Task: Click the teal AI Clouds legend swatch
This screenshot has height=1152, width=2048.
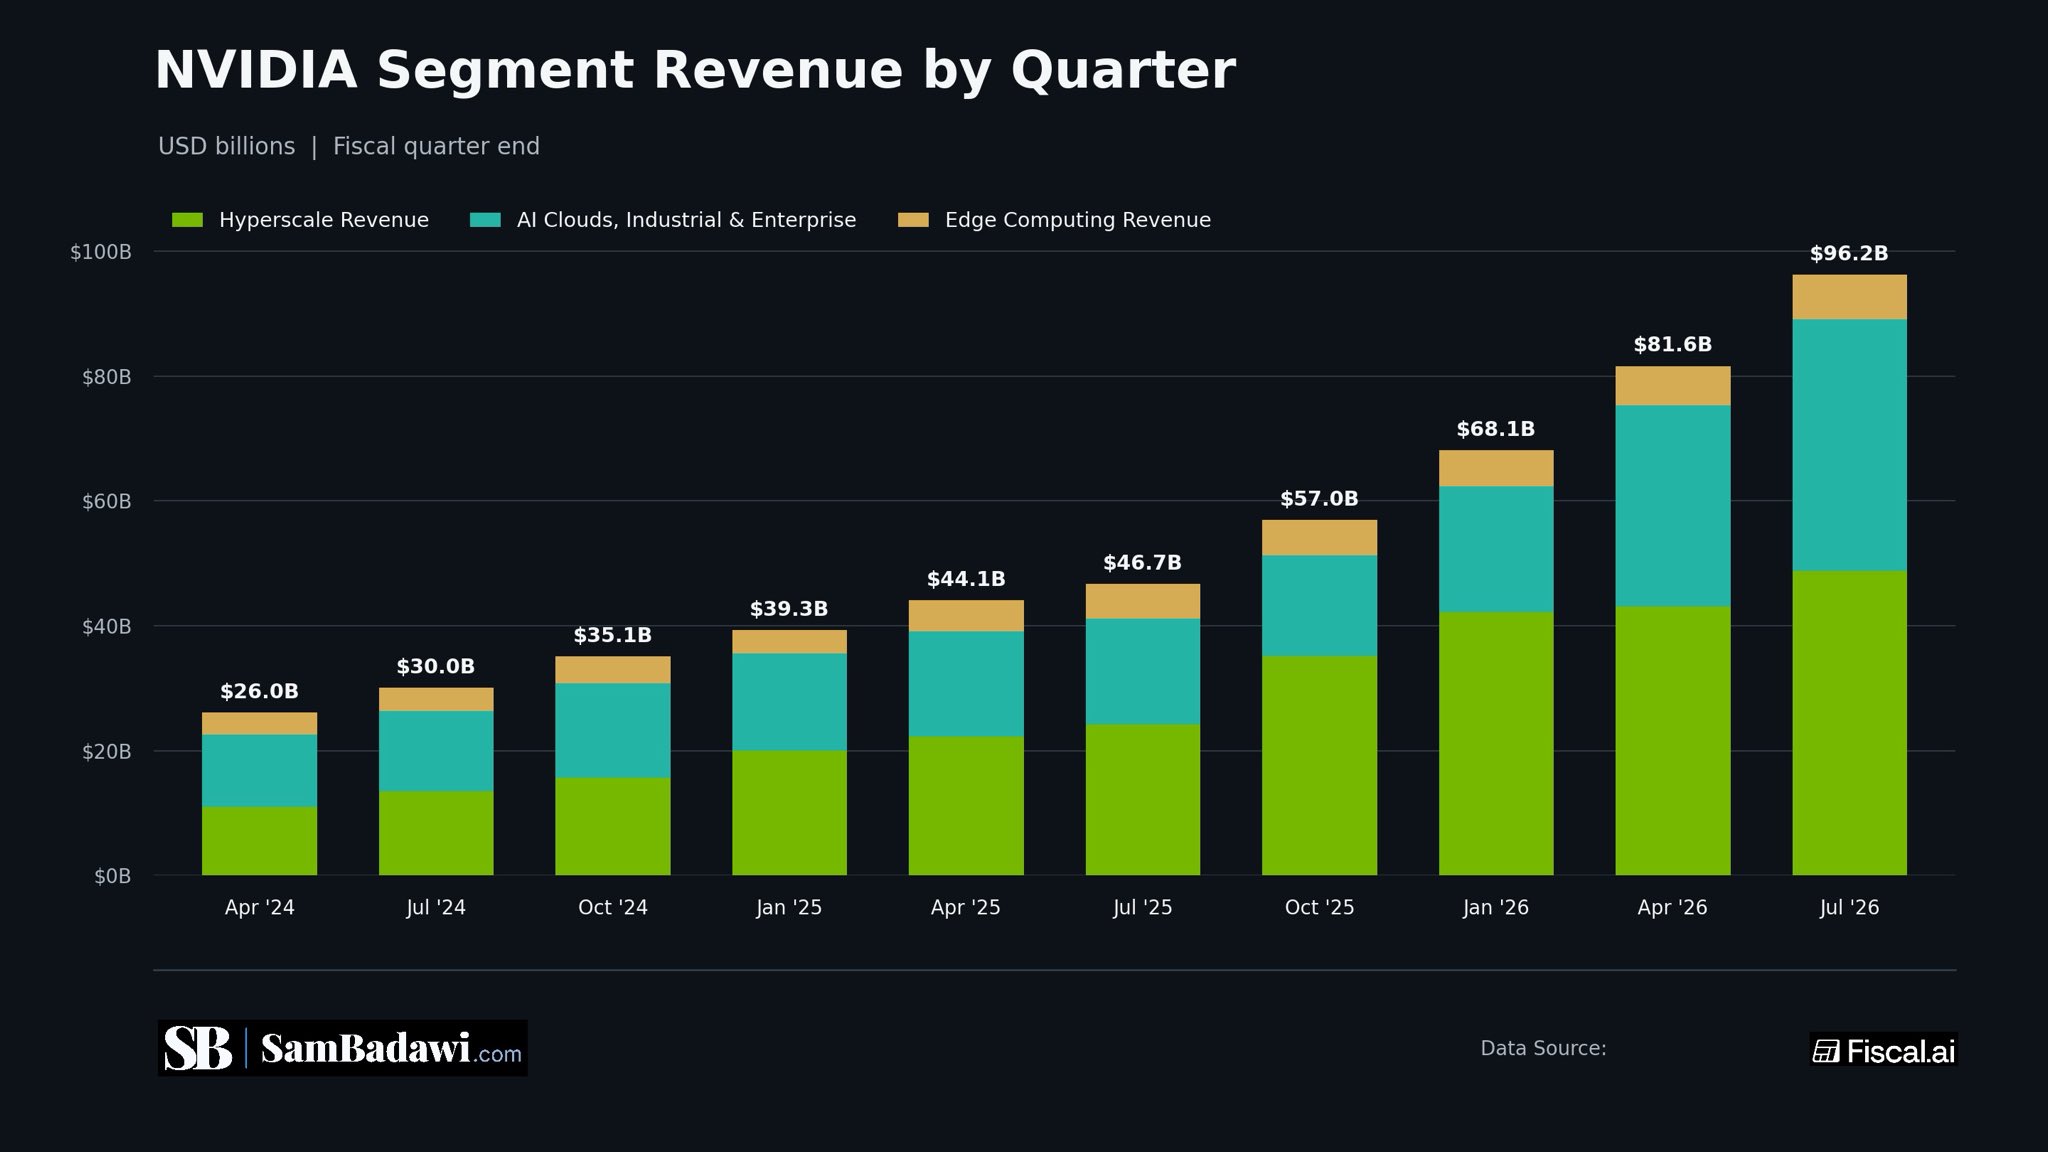Action: (485, 220)
